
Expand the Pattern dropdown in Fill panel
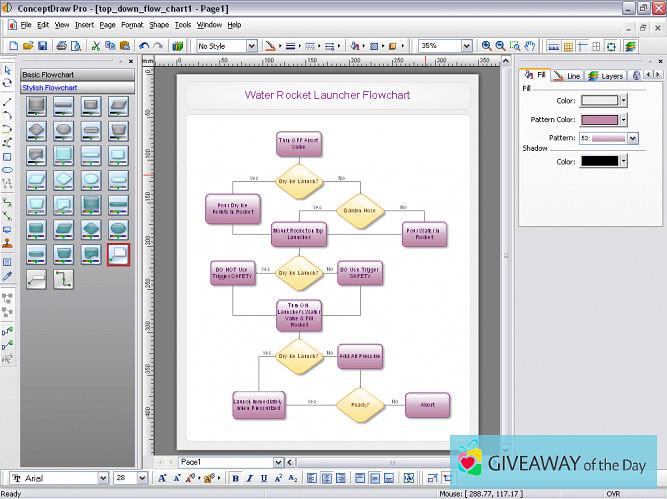coord(632,138)
